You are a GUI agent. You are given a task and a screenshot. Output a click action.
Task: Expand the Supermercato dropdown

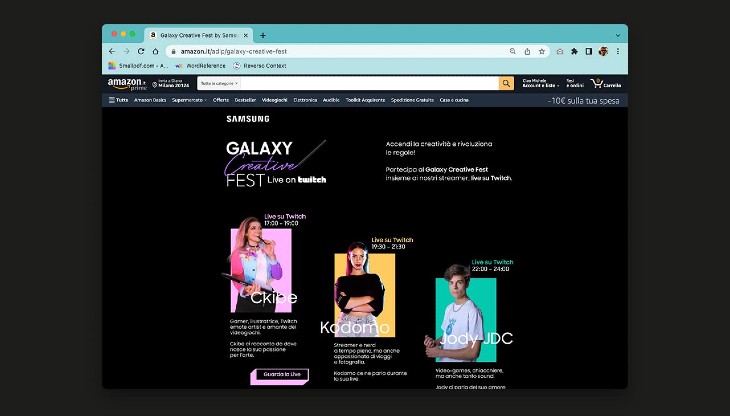(189, 100)
